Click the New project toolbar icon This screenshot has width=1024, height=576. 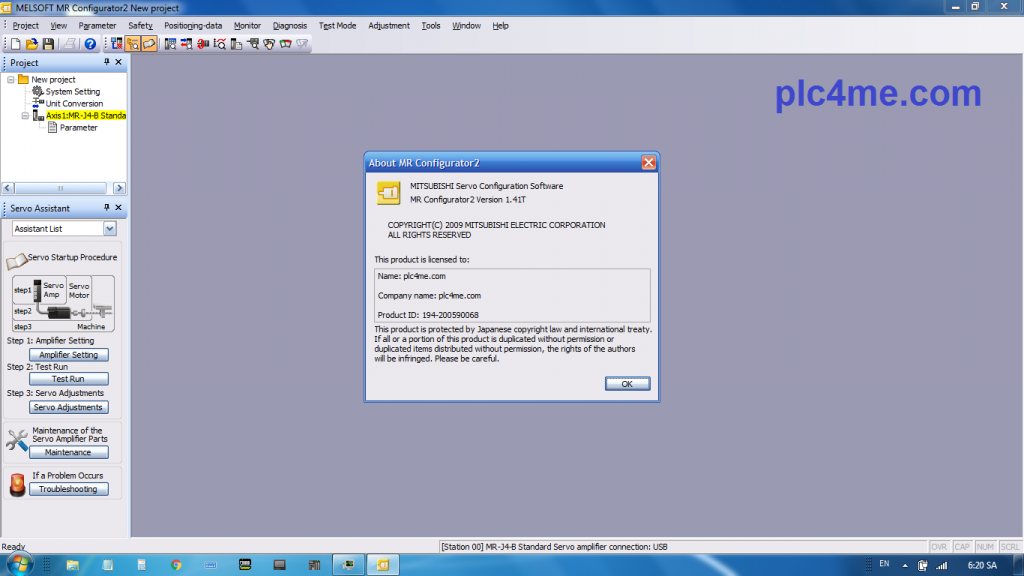pos(15,44)
